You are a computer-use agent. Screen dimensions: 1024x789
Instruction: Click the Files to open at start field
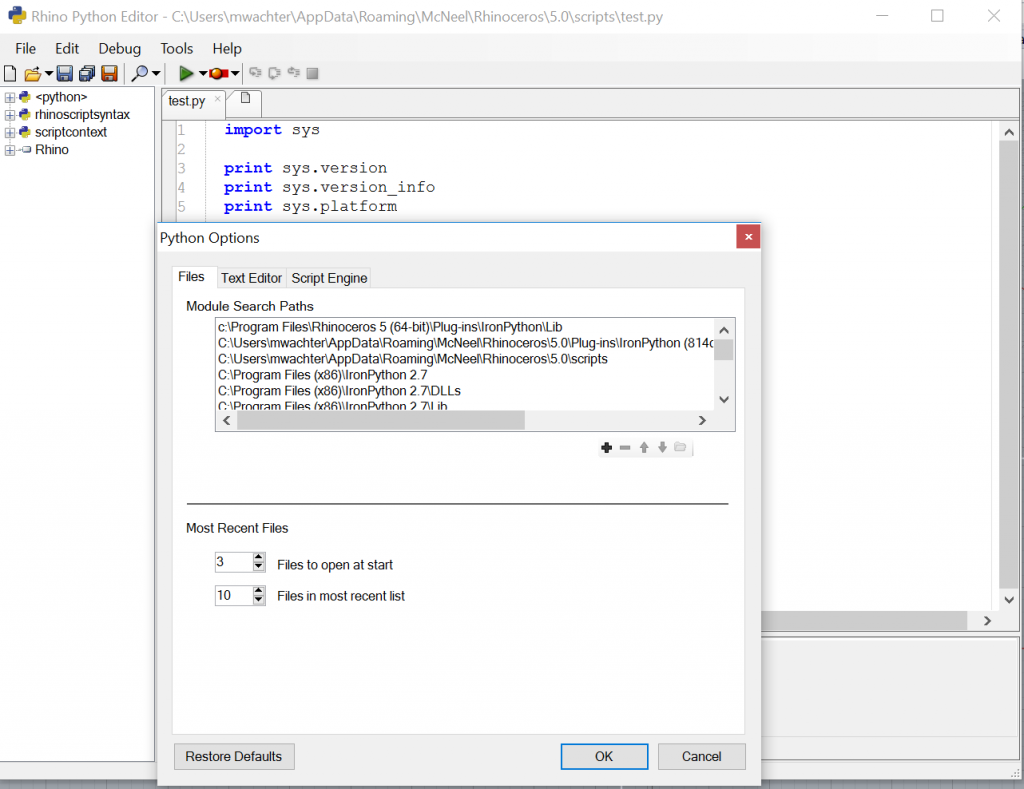tap(234, 562)
